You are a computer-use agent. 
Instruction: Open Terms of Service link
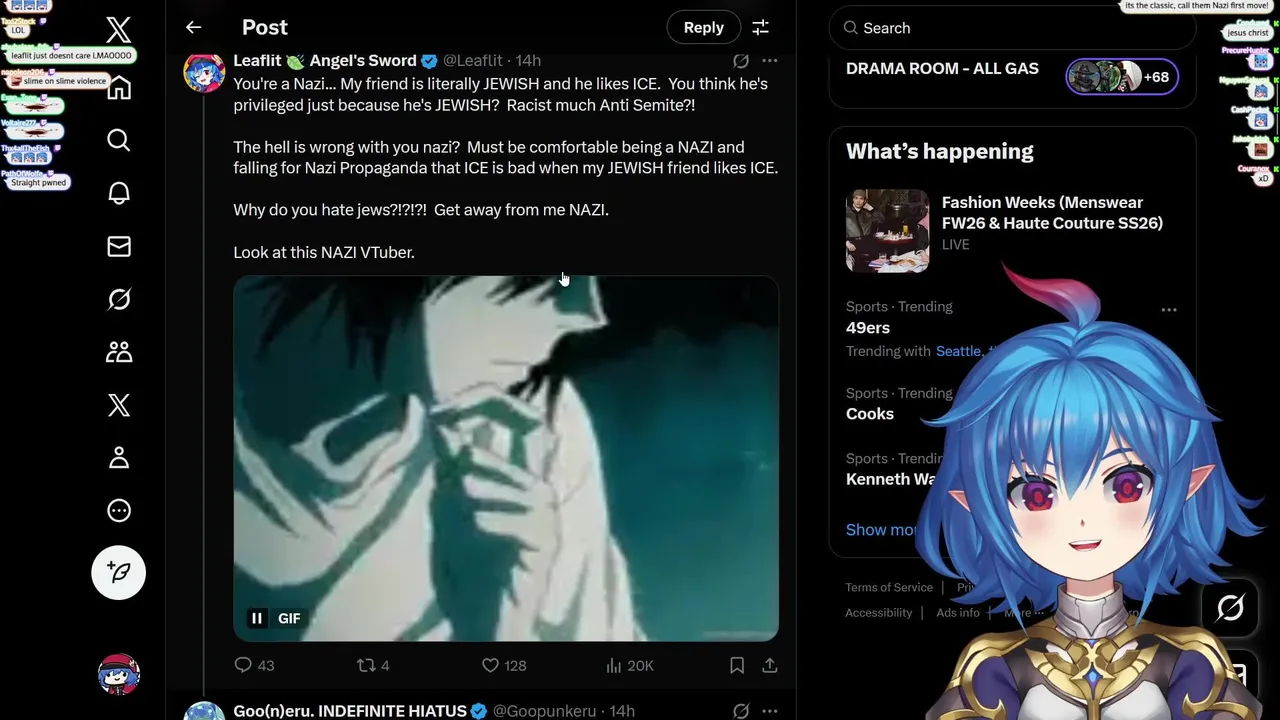[x=889, y=587]
